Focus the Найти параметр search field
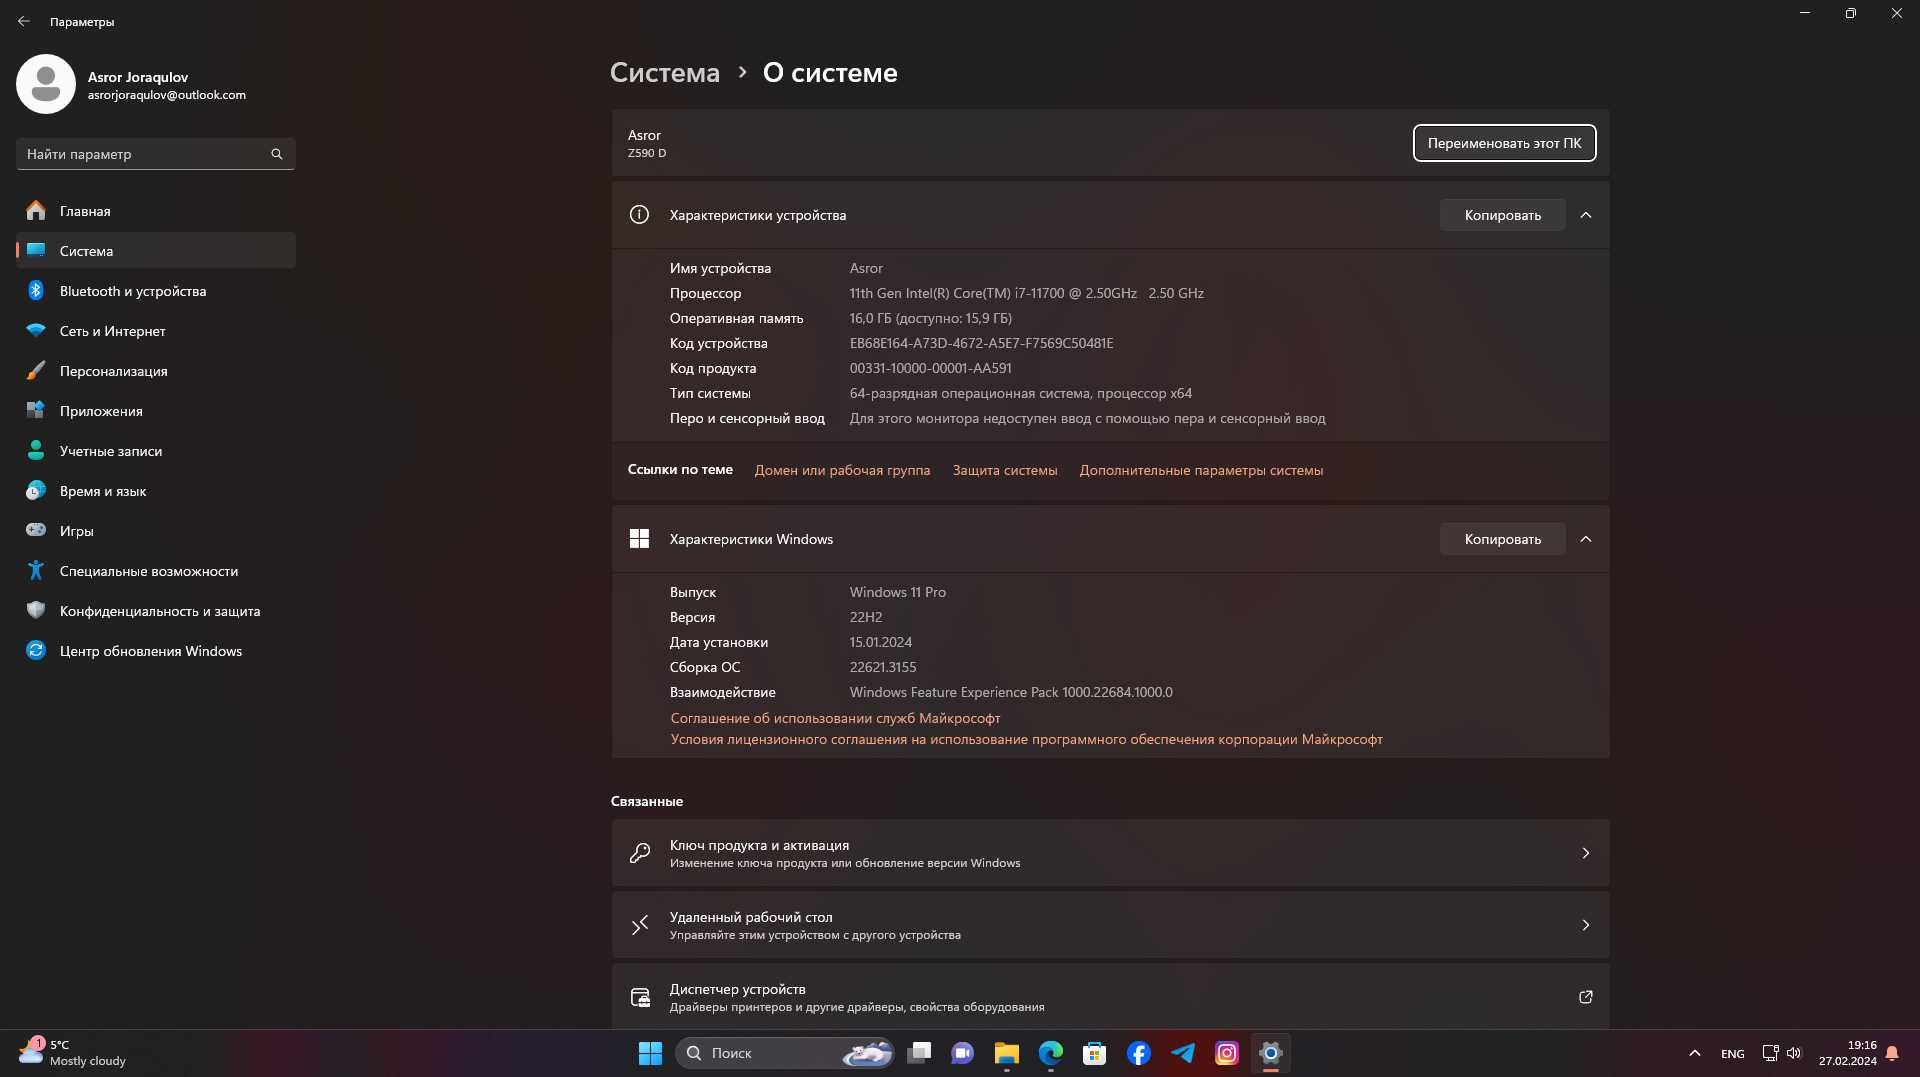 coord(156,154)
